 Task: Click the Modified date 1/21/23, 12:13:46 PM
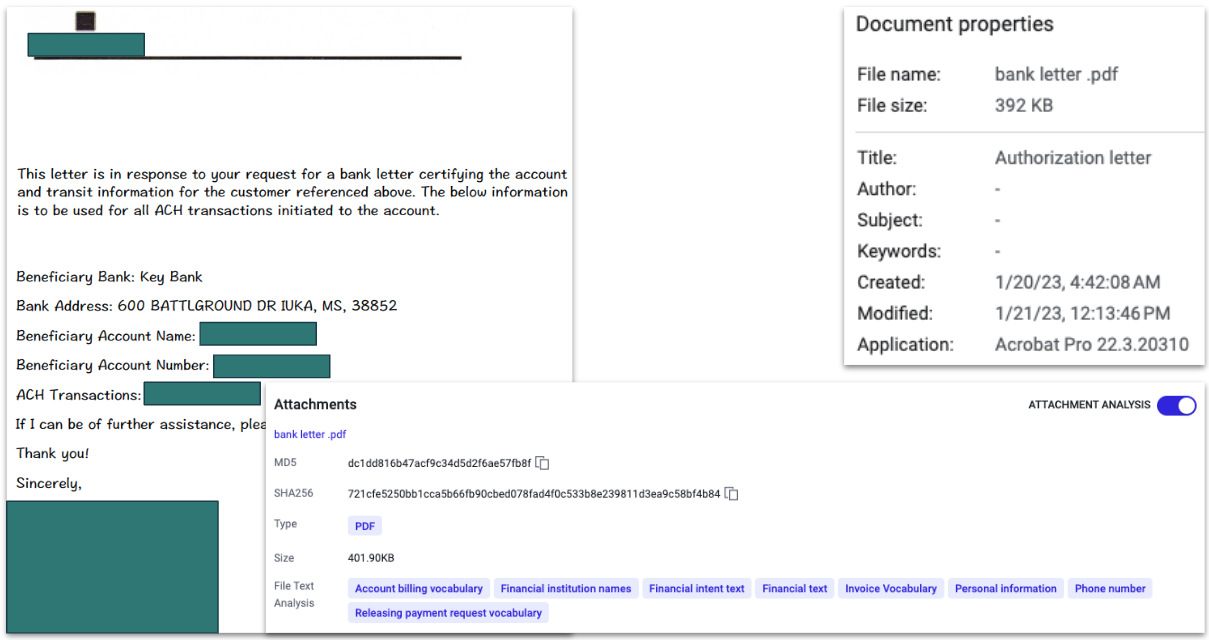(1083, 313)
